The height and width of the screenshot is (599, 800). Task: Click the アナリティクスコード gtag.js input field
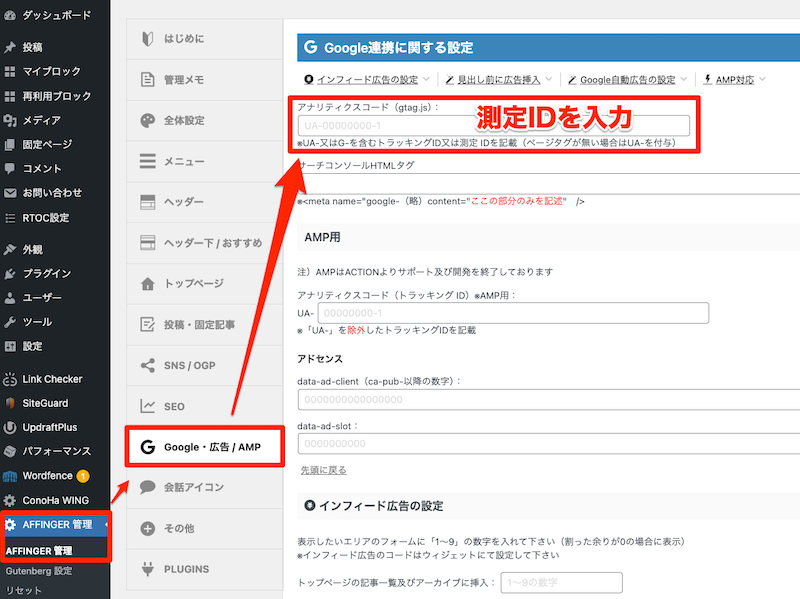tap(493, 126)
